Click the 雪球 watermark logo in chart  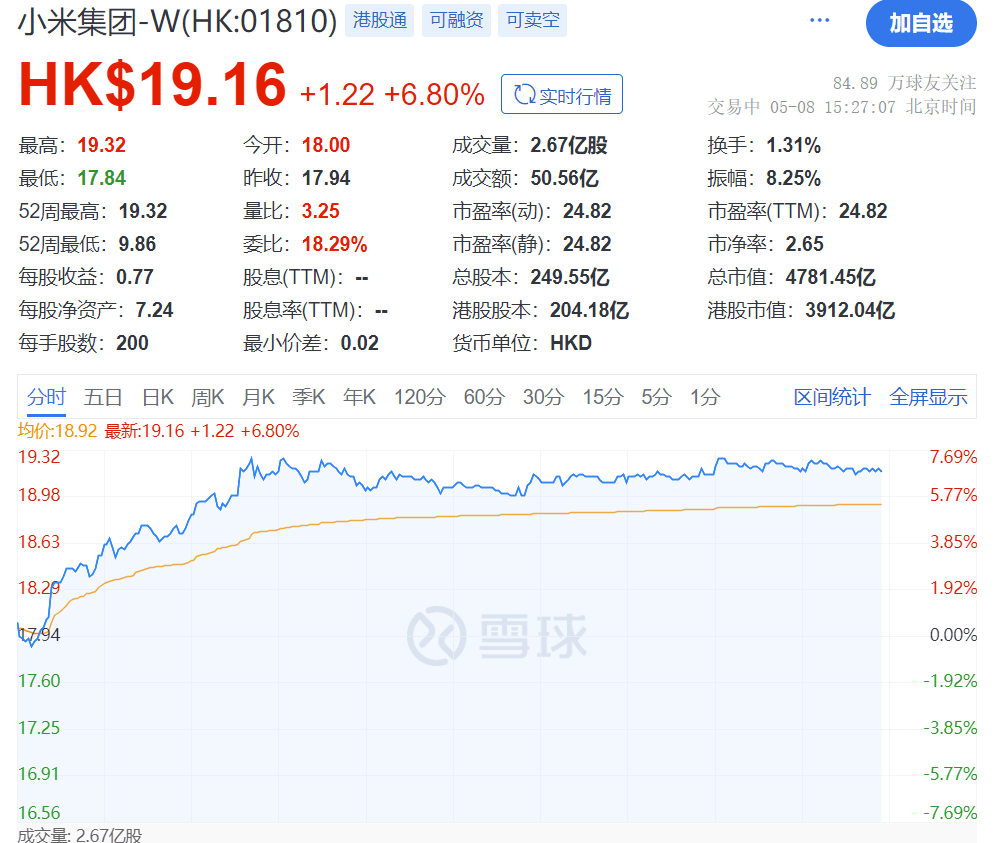pyautogui.click(x=497, y=634)
